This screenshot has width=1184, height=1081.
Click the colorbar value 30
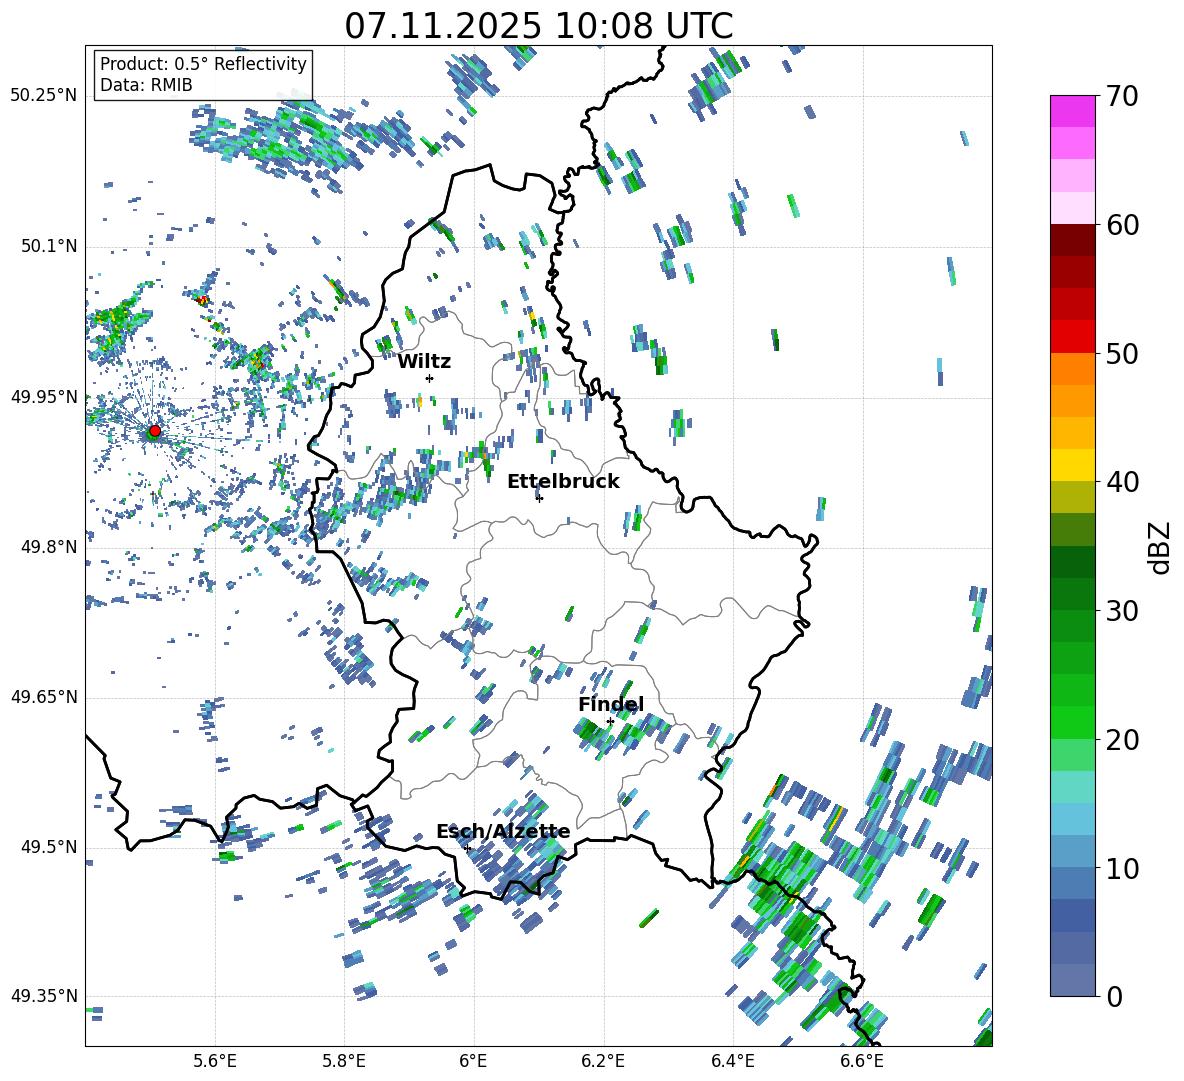point(1123,611)
